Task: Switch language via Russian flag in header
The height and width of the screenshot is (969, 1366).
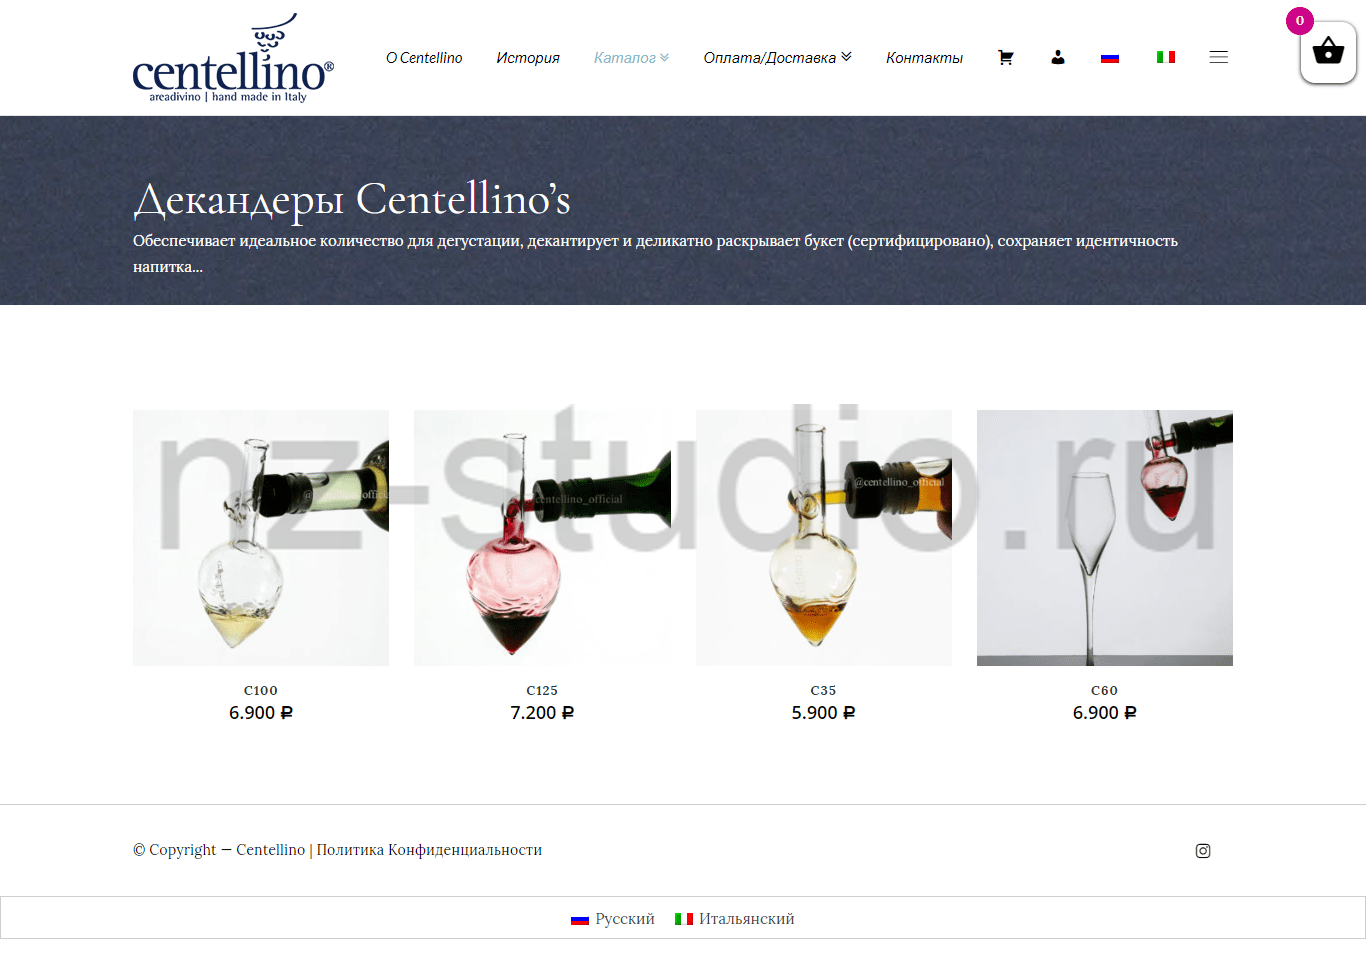Action: pyautogui.click(x=1110, y=58)
